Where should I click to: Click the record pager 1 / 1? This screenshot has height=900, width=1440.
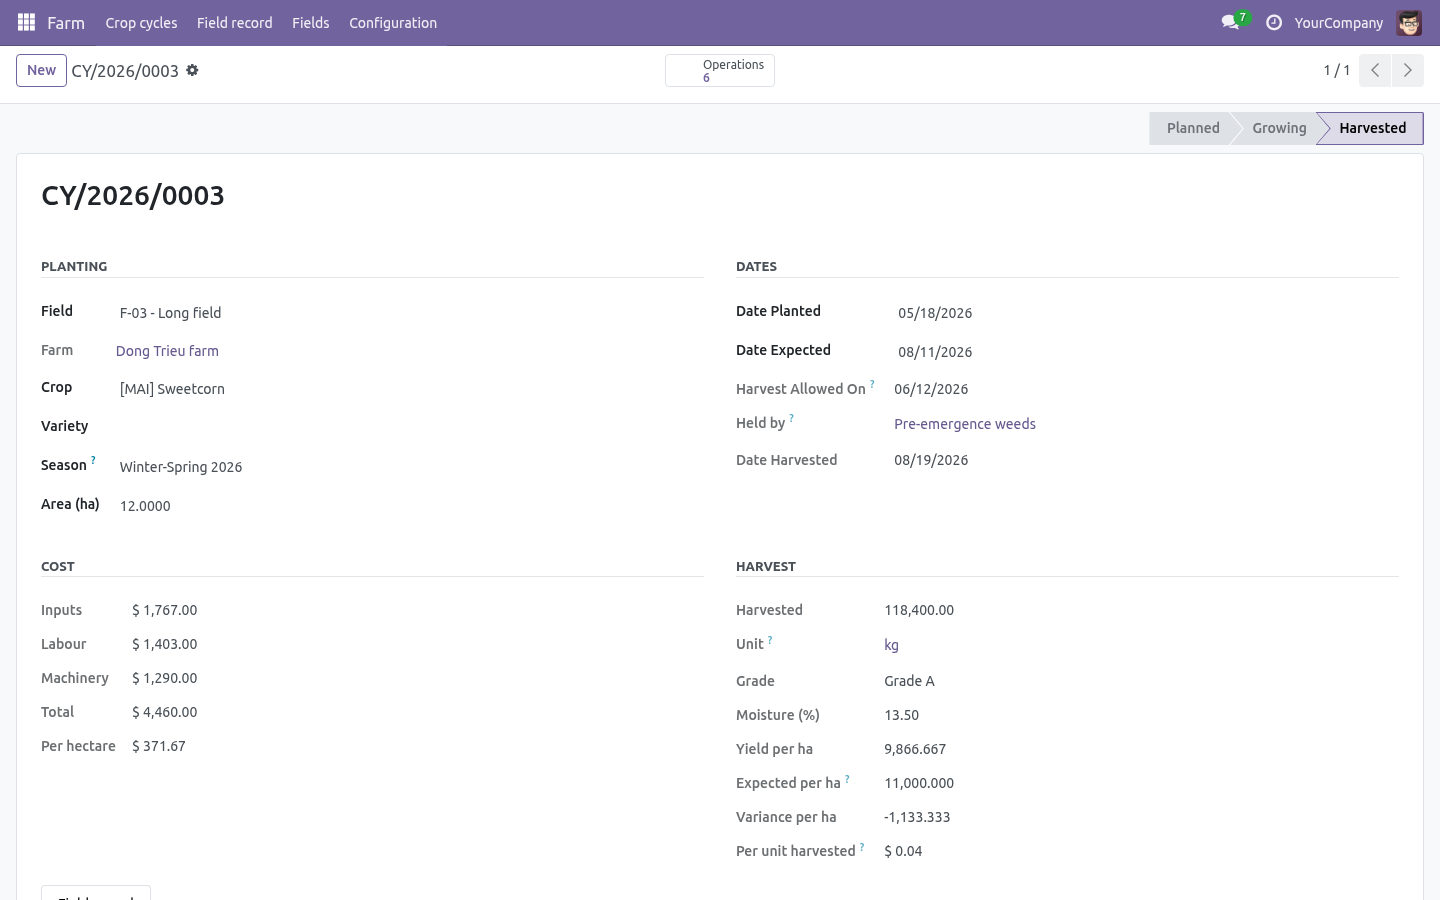(1337, 70)
